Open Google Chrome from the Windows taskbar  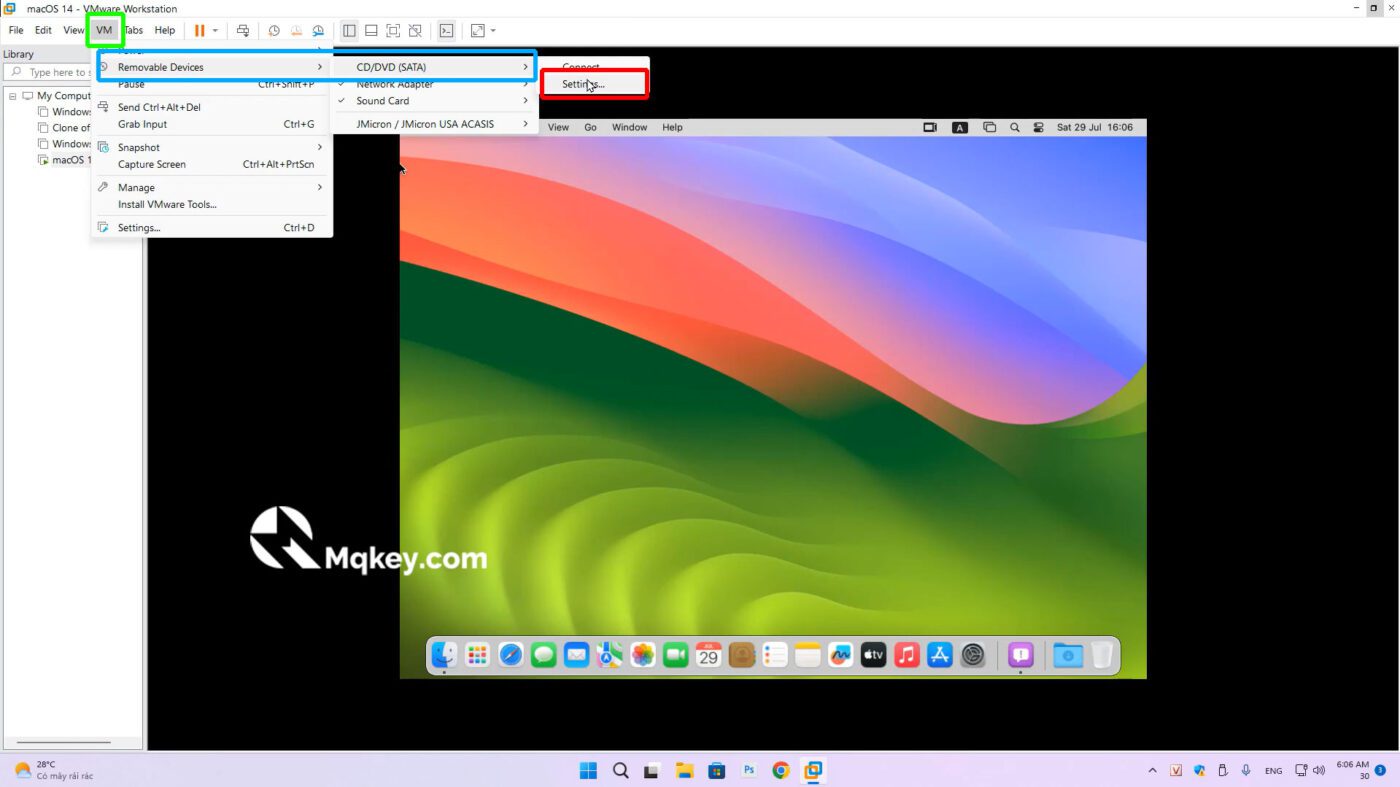781,770
